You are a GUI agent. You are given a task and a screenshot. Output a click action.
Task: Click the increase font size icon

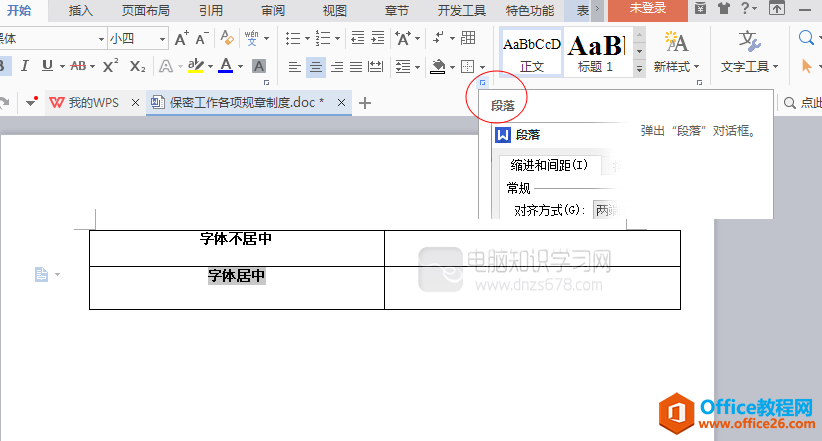click(181, 38)
